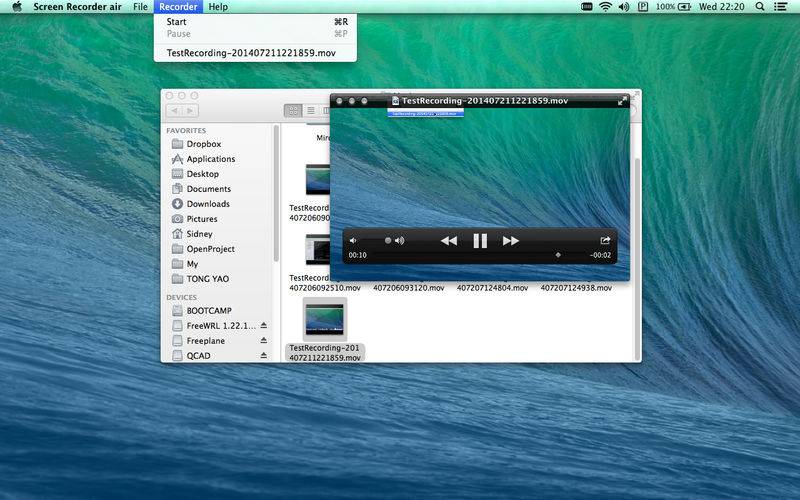Click the low volume speaker icon in player
800x500 pixels.
(x=353, y=240)
